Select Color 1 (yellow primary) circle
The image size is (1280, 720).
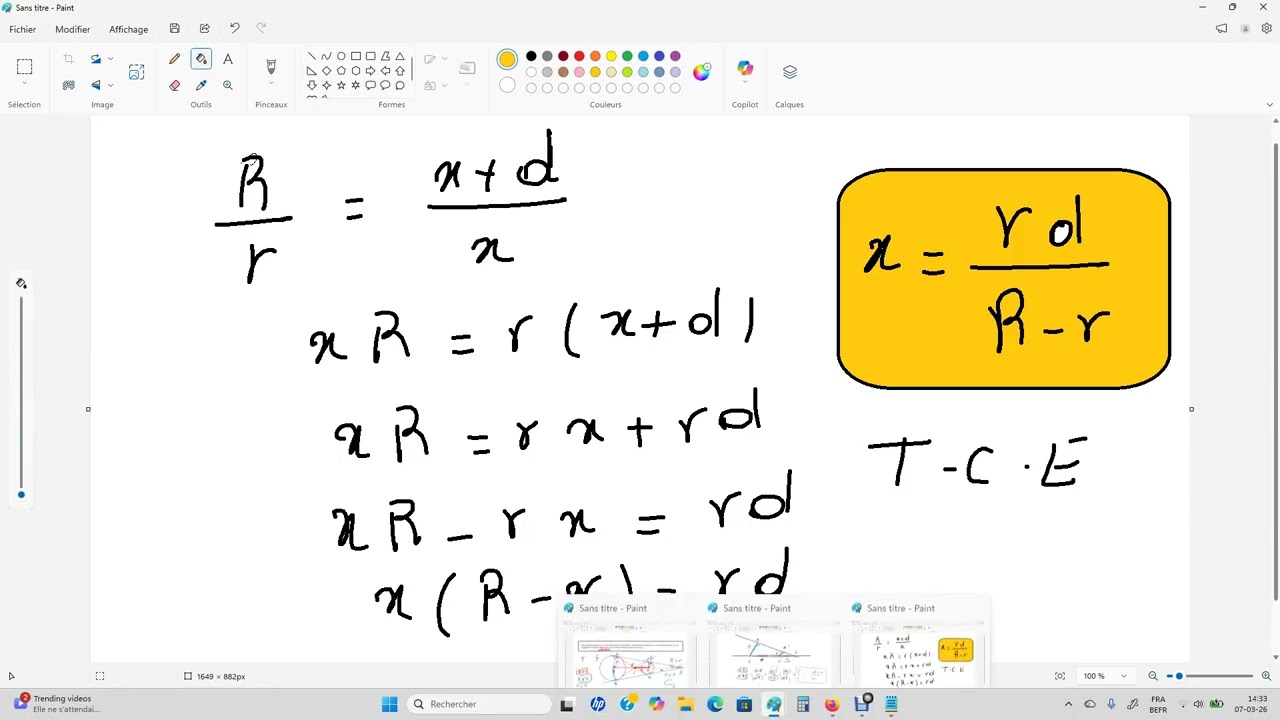[x=507, y=60]
